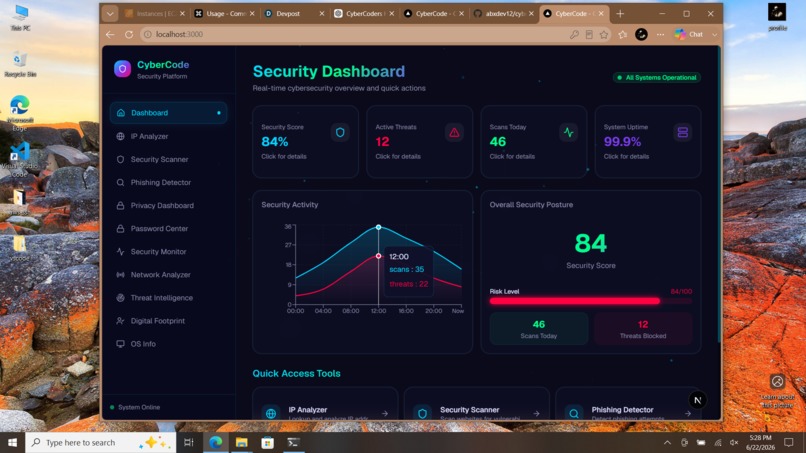The height and width of the screenshot is (453, 806).
Task: Click the 12 Threats Blocked tile
Action: coord(643,329)
